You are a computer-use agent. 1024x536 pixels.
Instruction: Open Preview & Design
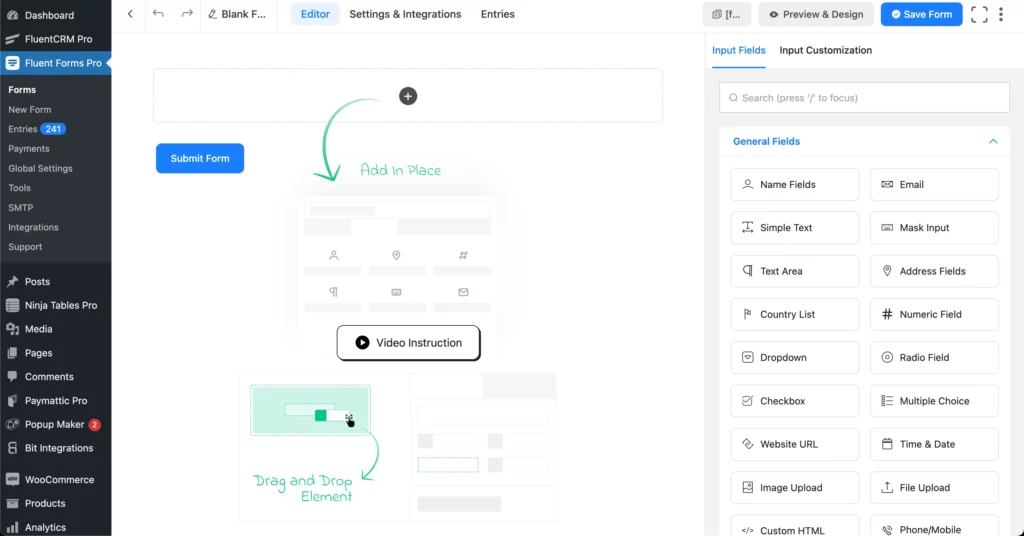(816, 14)
